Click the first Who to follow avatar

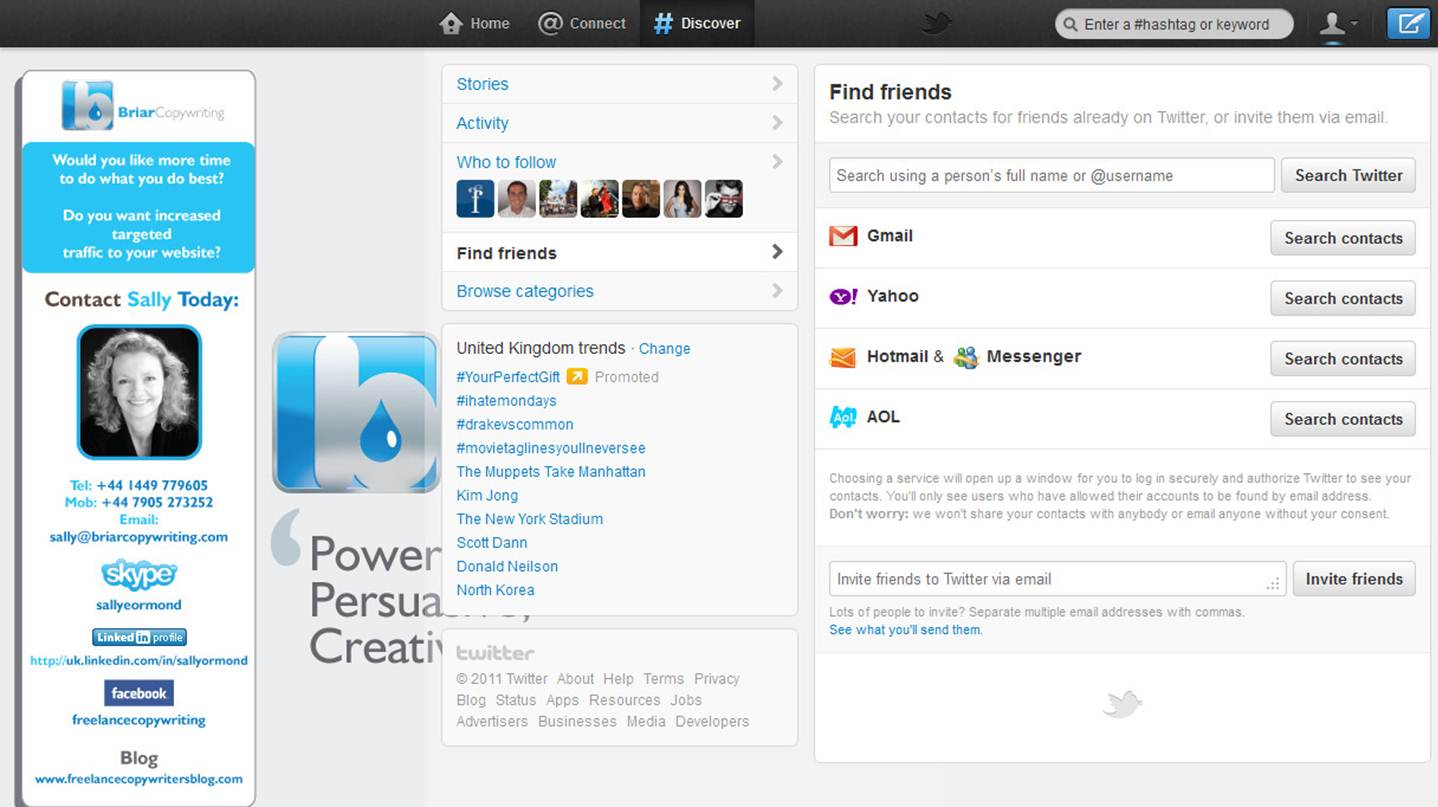tap(475, 199)
